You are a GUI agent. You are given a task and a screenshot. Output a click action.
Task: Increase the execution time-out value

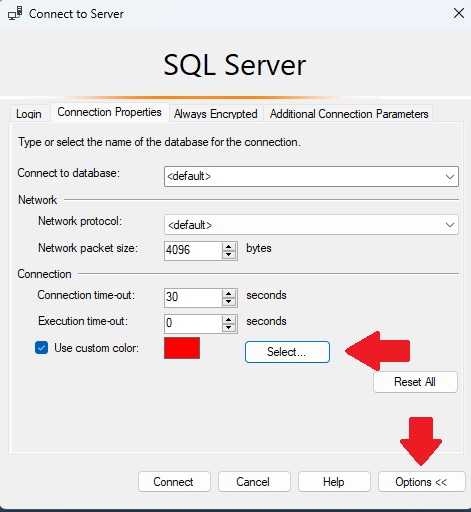229,320
